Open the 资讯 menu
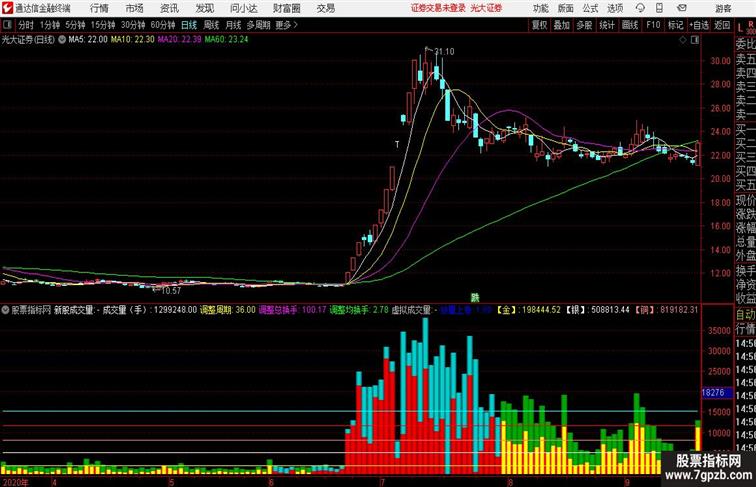The height and width of the screenshot is (487, 756). [169, 8]
